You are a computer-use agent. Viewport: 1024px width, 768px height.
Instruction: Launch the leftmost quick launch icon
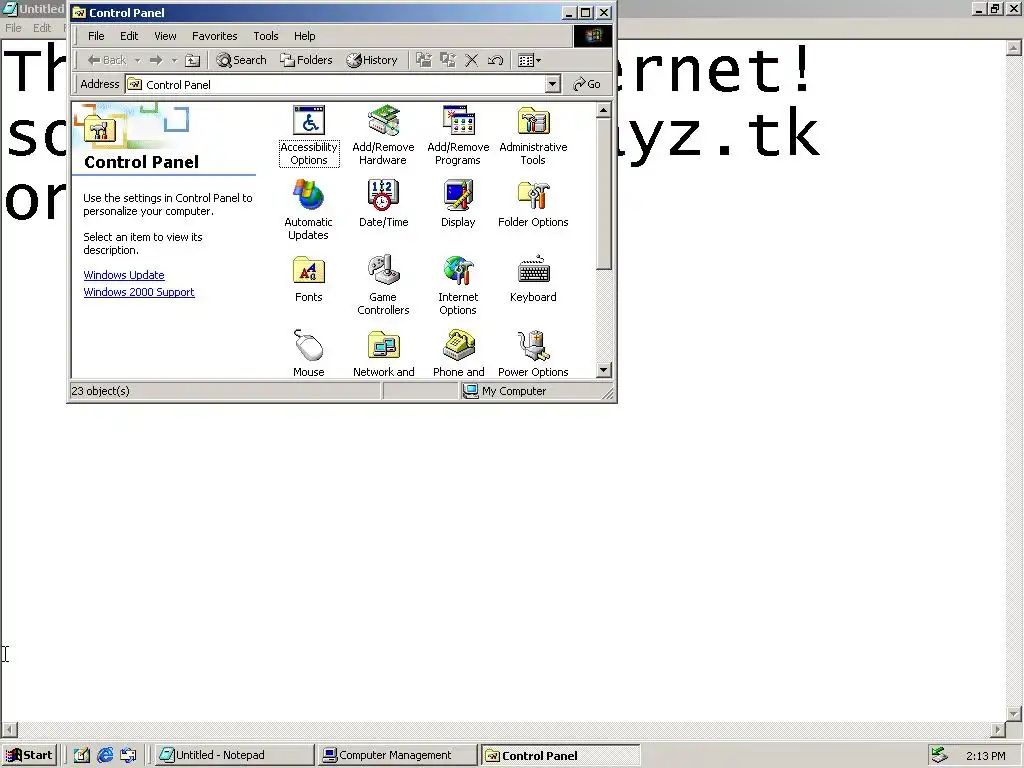(x=81, y=755)
